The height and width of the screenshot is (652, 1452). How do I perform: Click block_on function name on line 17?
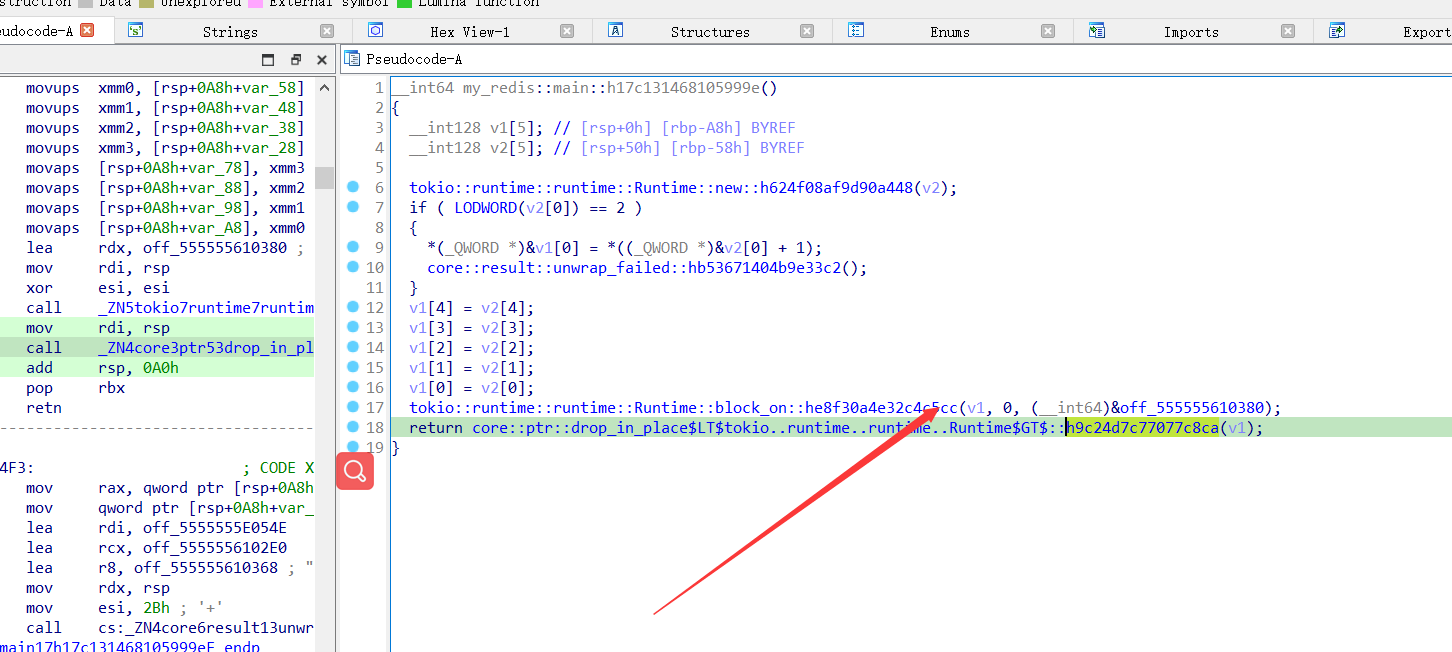[x=683, y=407]
